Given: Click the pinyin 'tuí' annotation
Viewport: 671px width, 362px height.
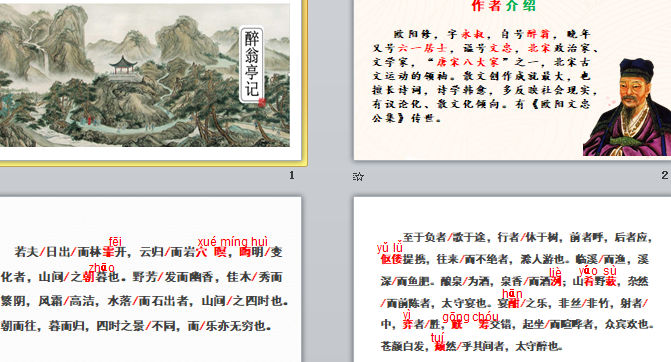Looking at the screenshot, I should pyautogui.click(x=437, y=338).
